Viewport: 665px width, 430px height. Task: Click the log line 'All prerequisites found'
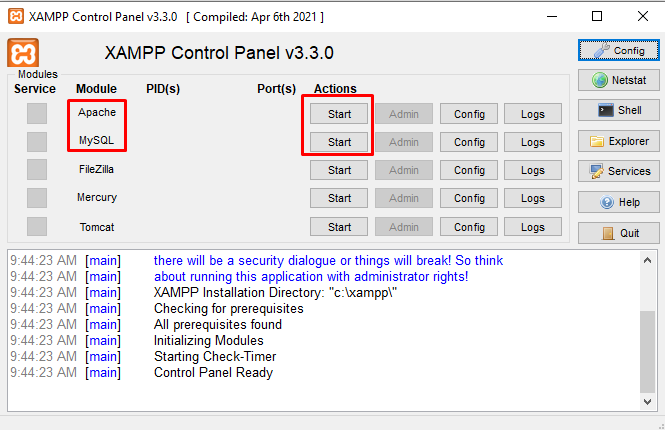218,324
